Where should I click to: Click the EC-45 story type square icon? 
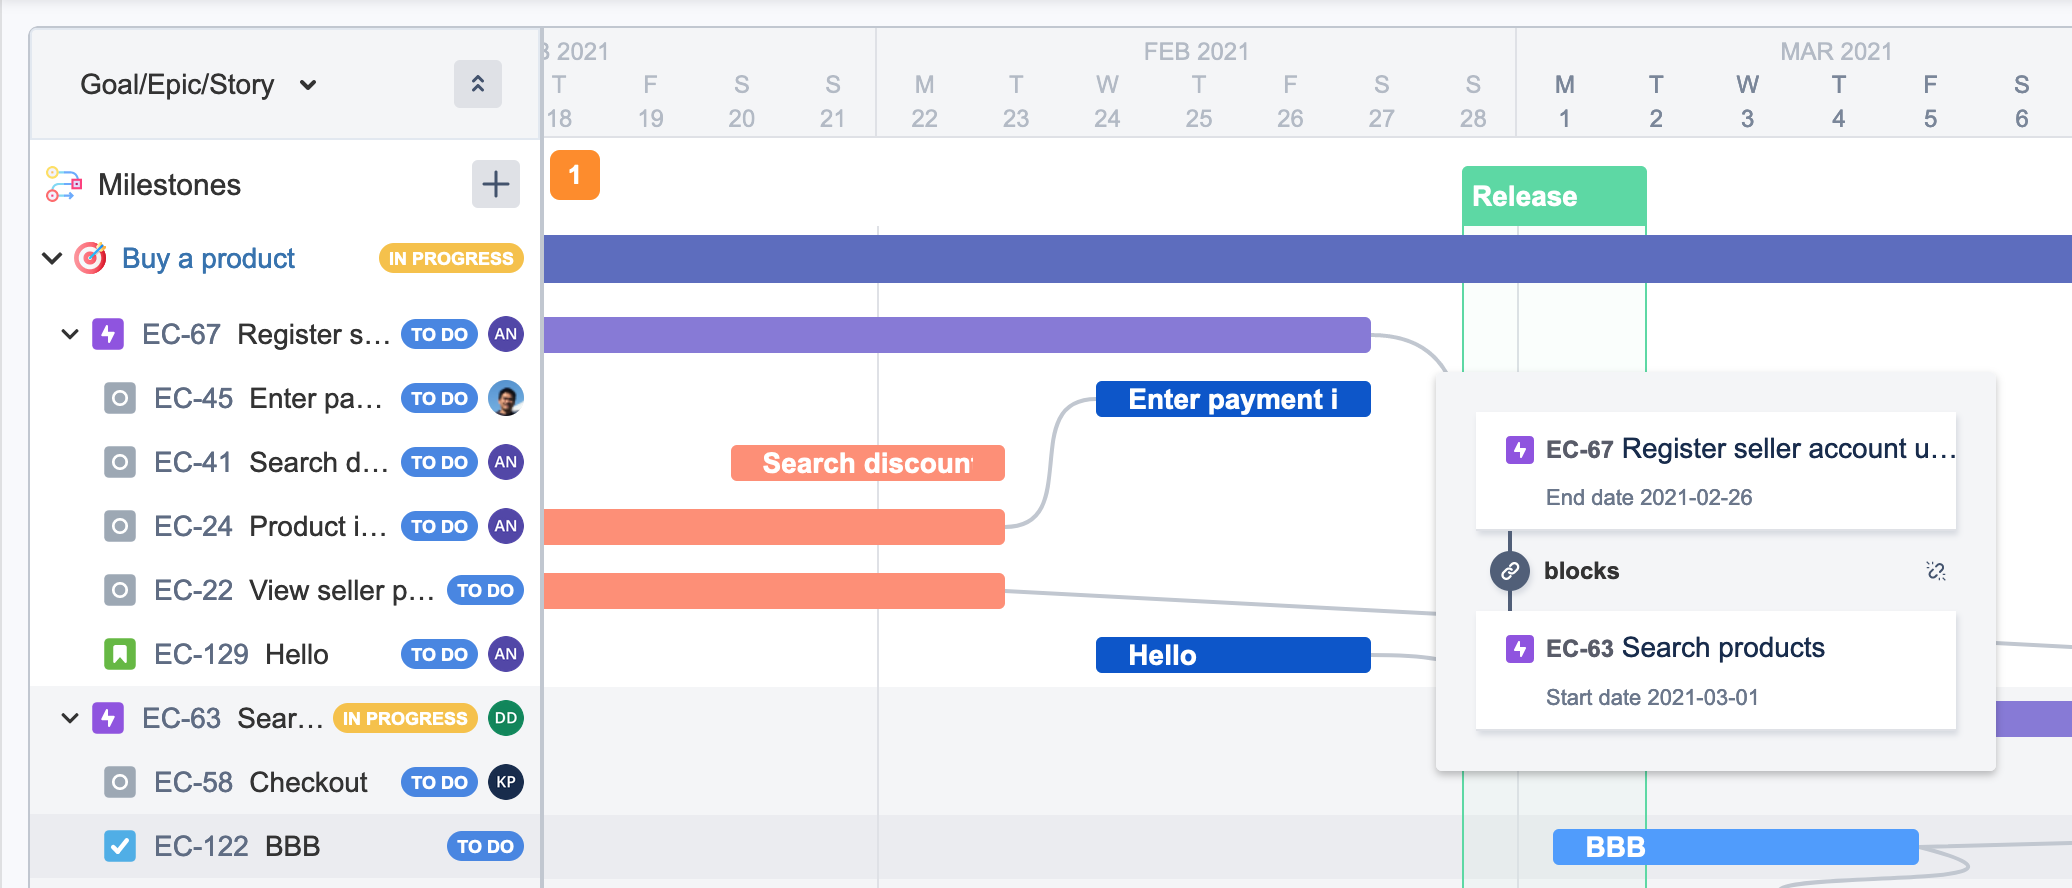(119, 398)
